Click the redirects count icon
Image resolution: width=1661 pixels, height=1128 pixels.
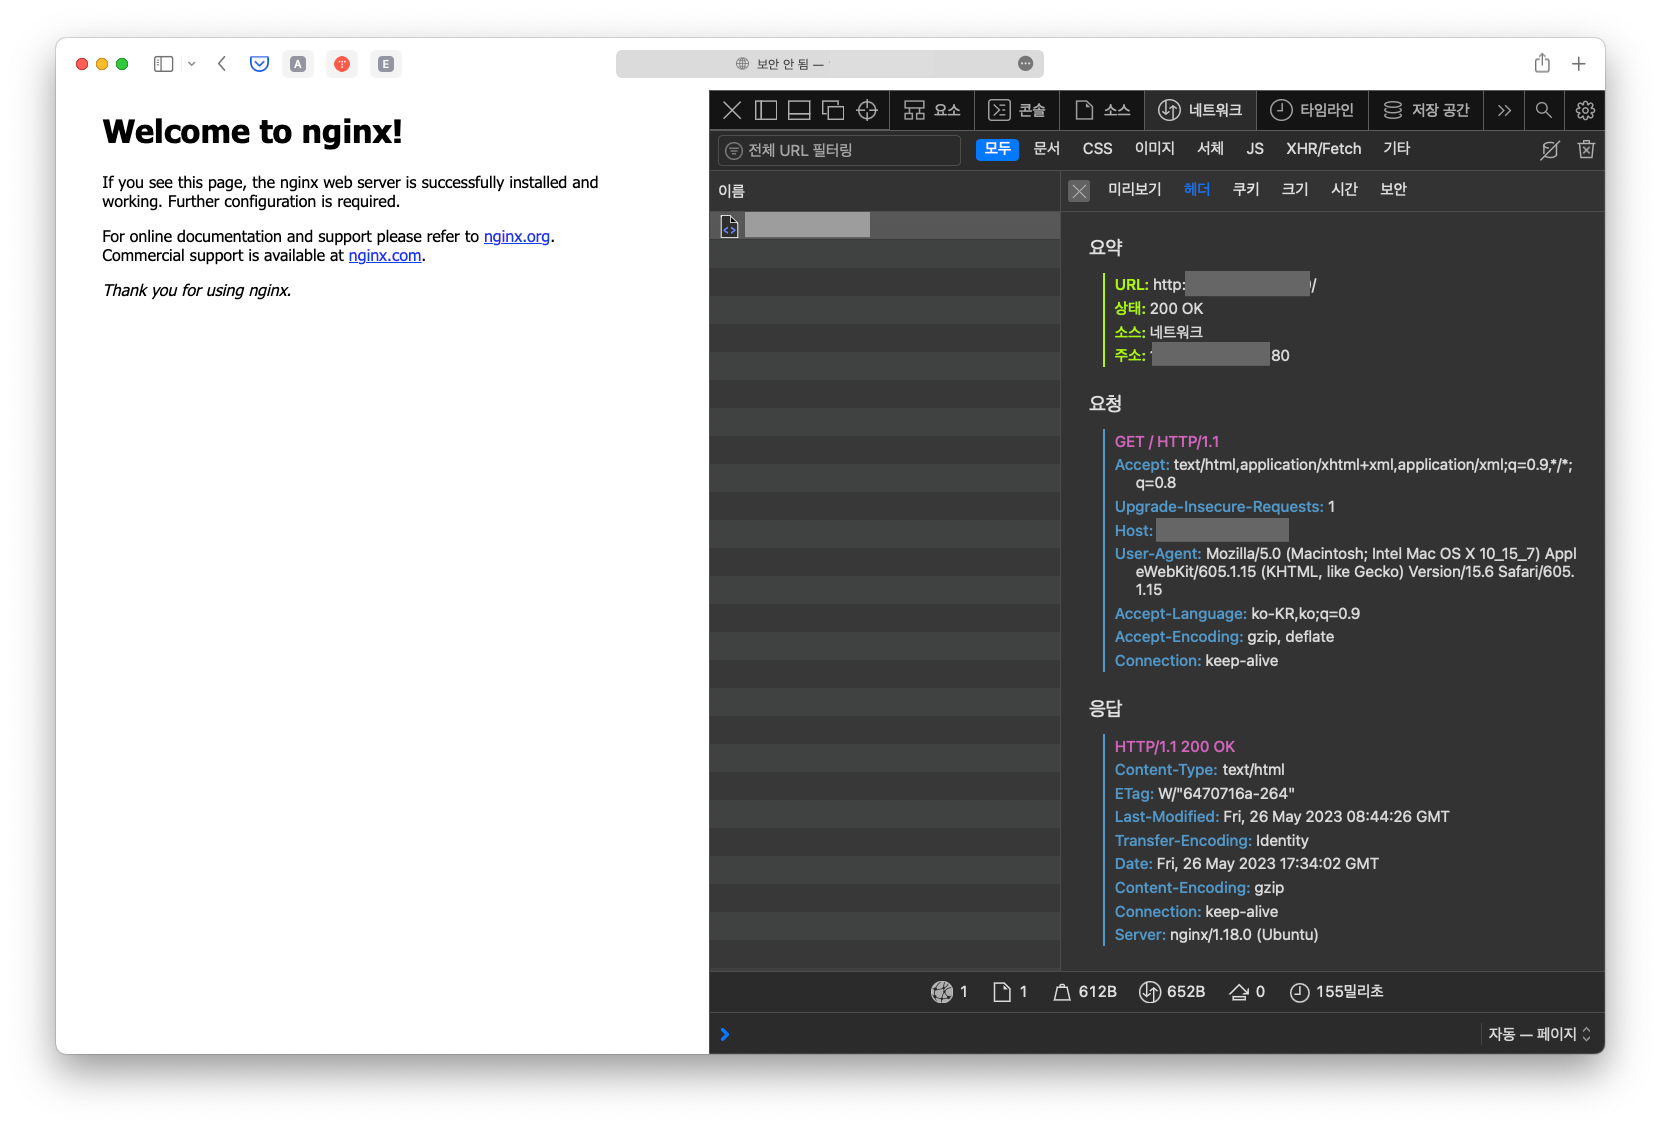pyautogui.click(x=1239, y=992)
